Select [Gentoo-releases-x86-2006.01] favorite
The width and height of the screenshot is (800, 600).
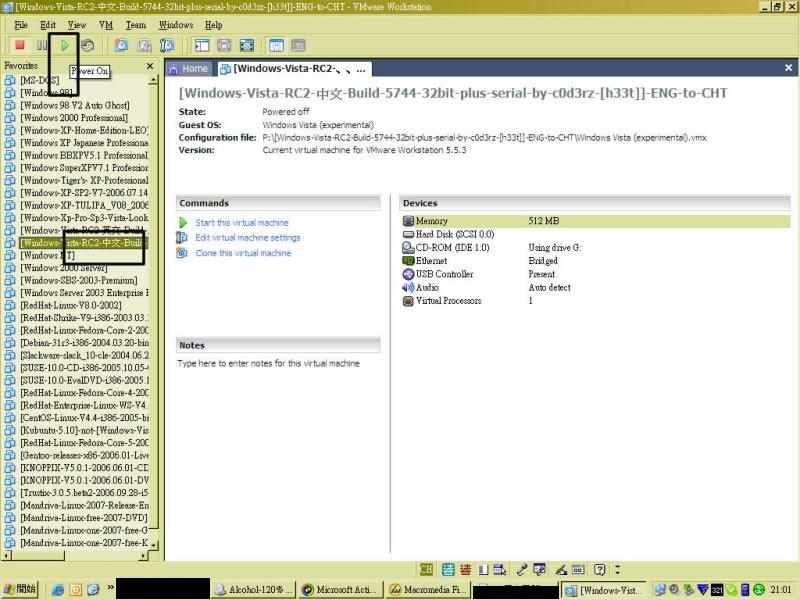tap(84, 455)
